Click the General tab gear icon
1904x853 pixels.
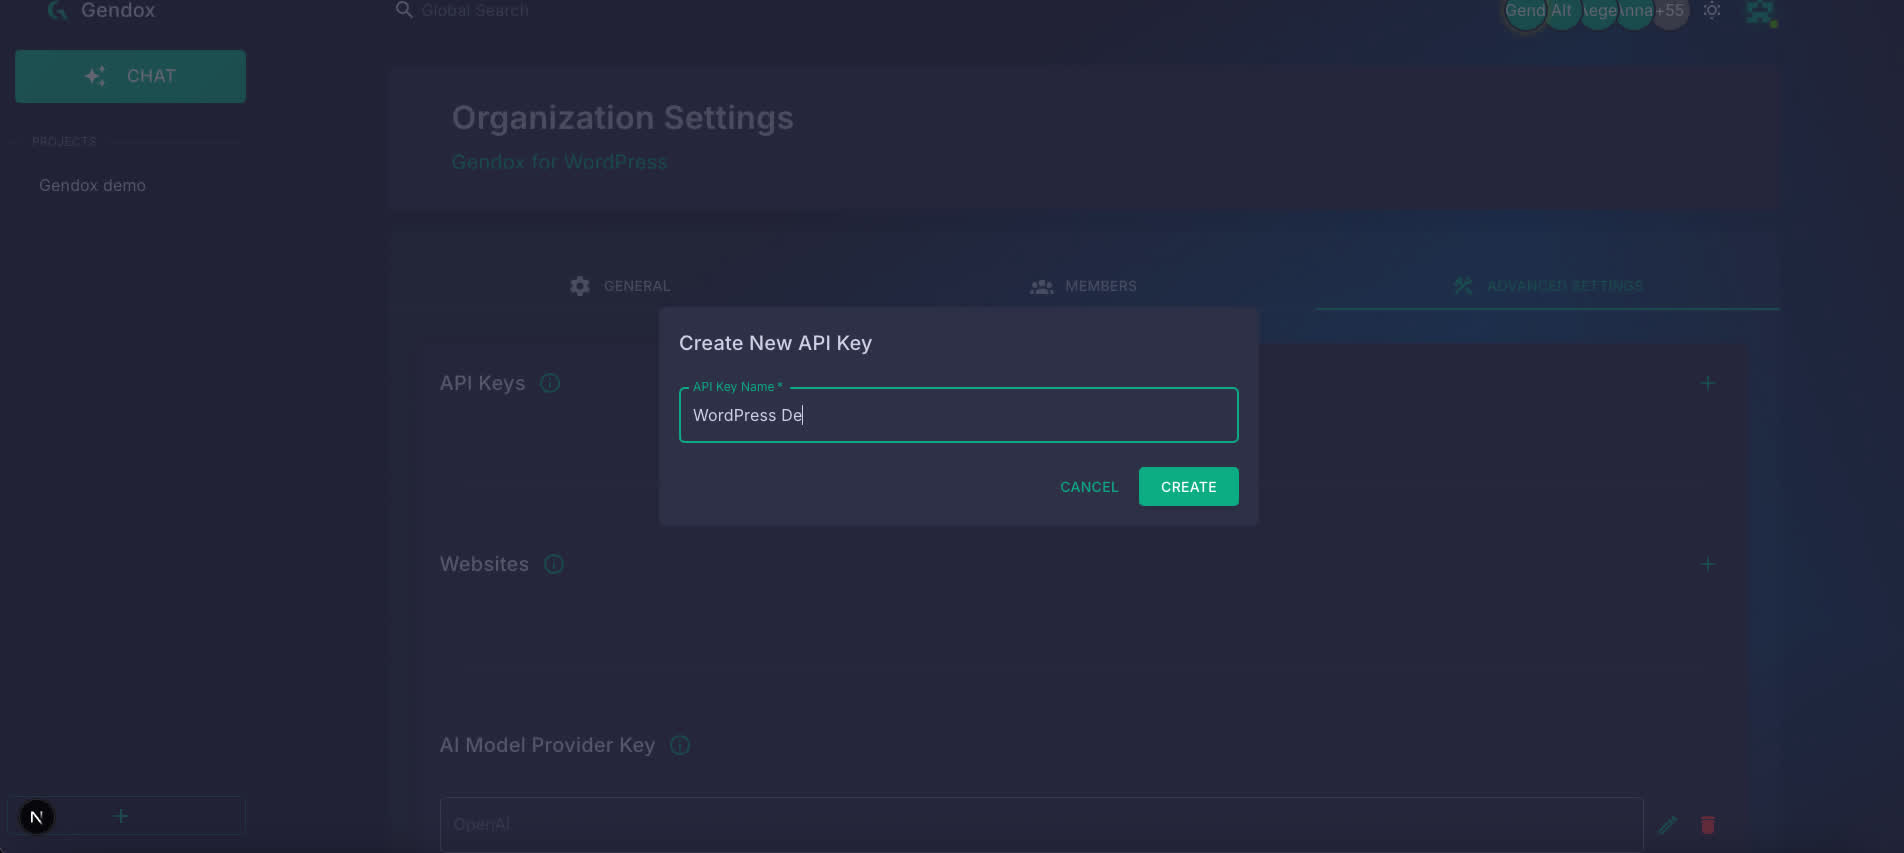point(580,286)
